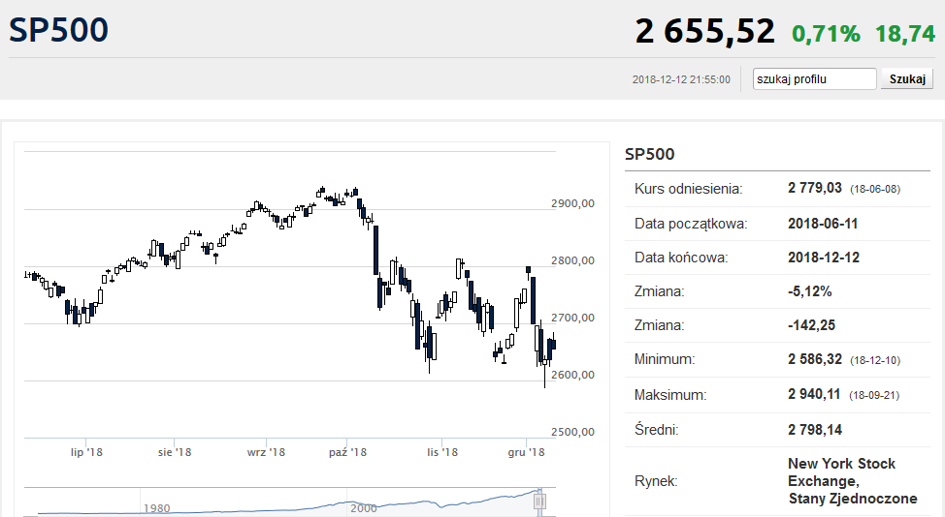Click the 'paź '18' x-axis label
The width and height of the screenshot is (945, 517).
click(348, 452)
